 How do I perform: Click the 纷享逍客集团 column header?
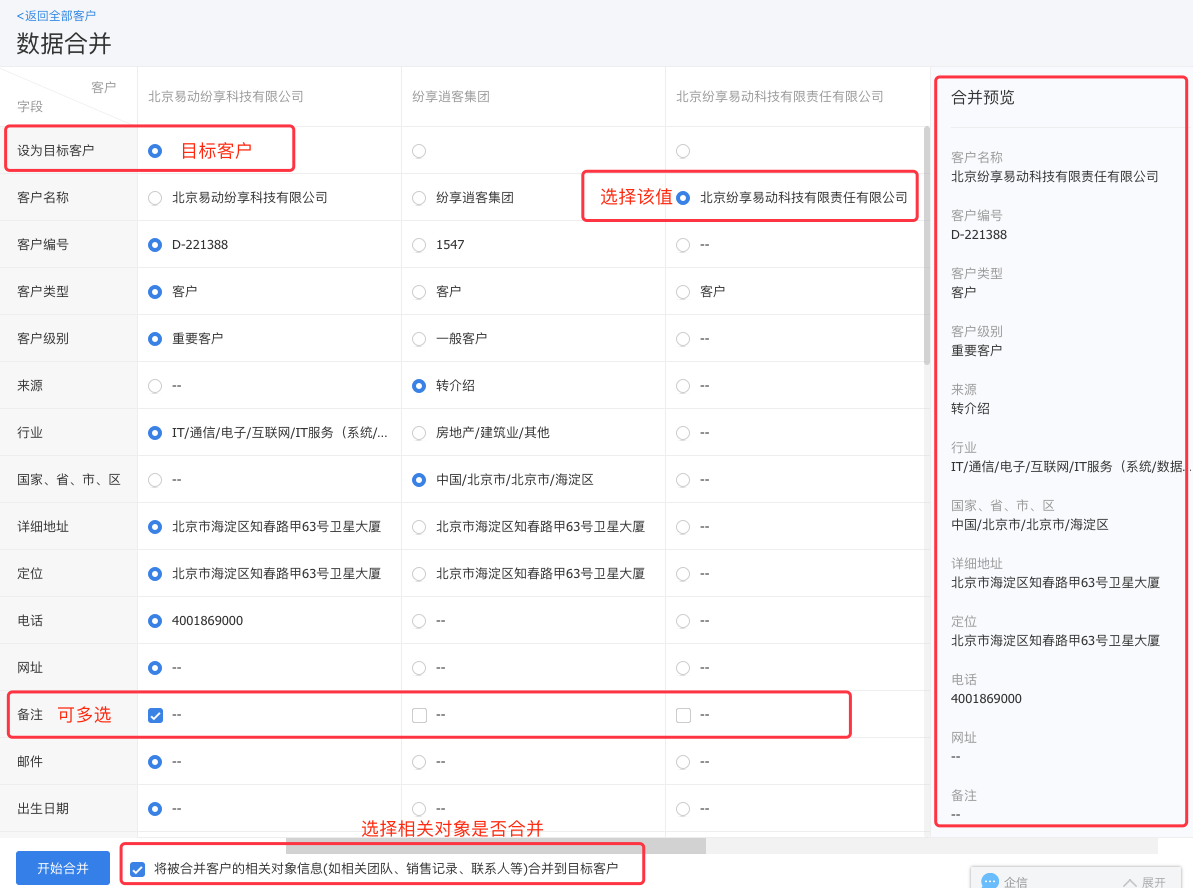click(x=451, y=97)
